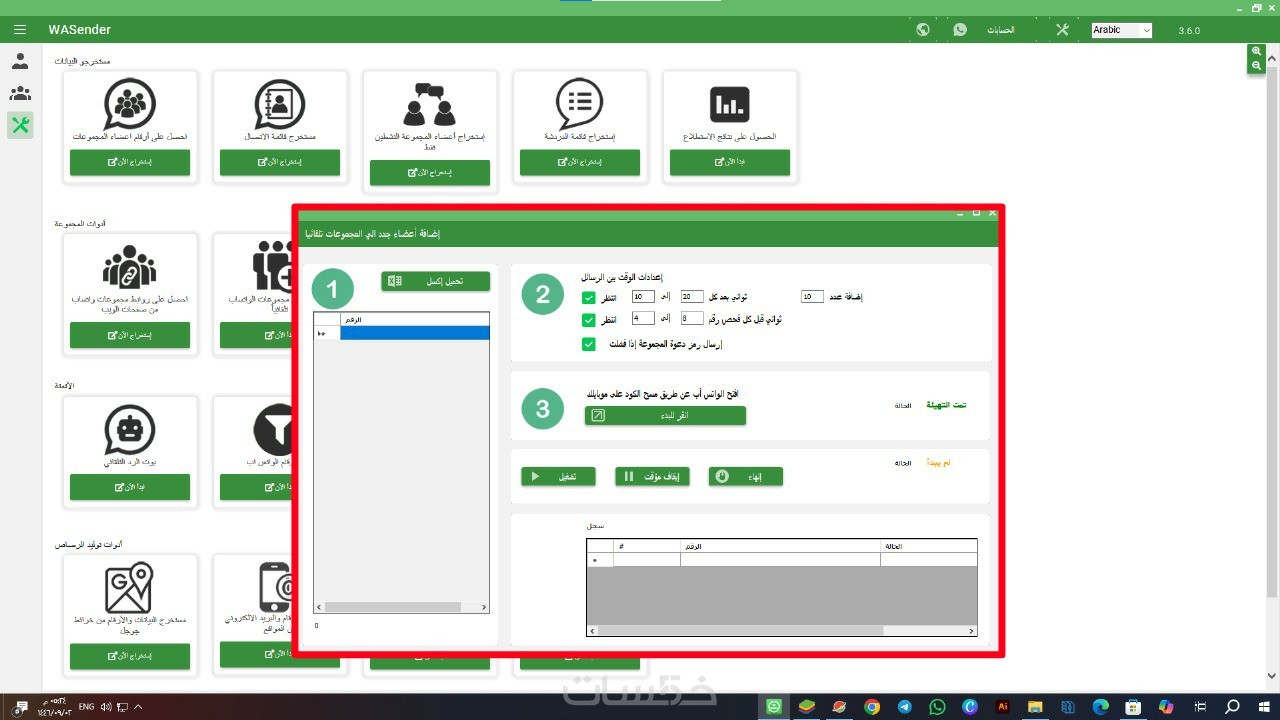Click wait-from field containing 10 in first row
The width and height of the screenshot is (1280, 720).
643,297
